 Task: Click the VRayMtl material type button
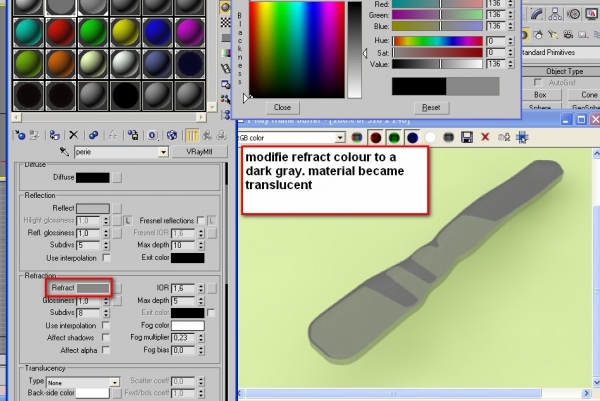pos(199,152)
